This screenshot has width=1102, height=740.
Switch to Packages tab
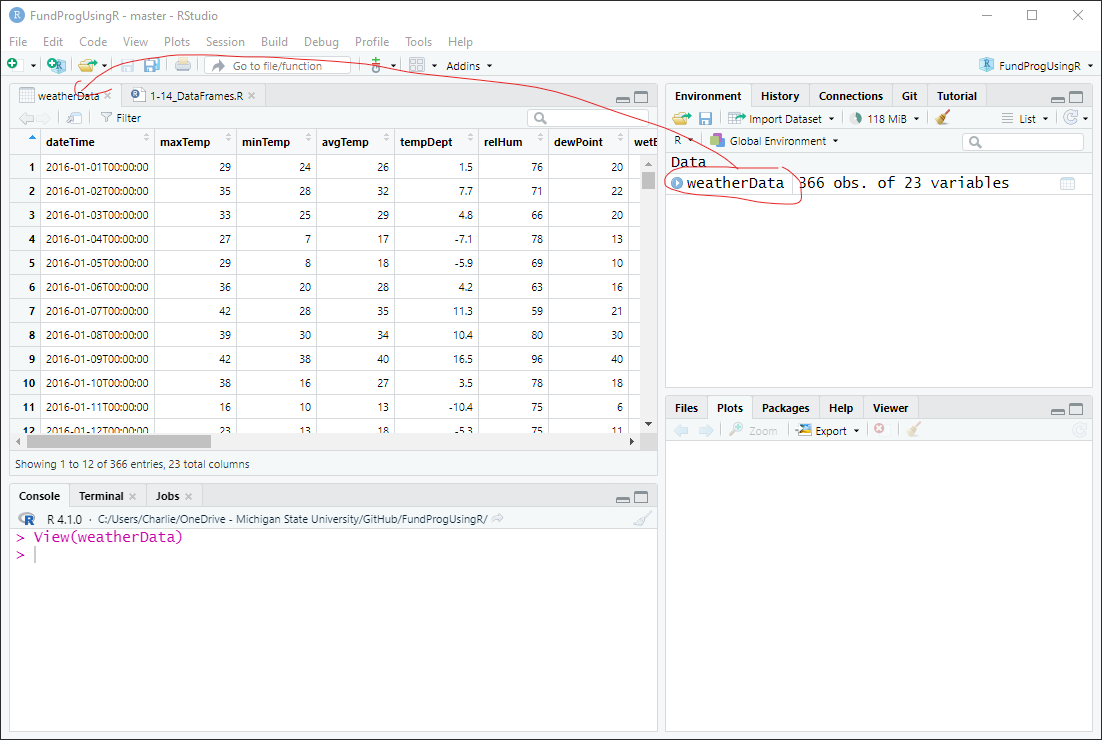(785, 408)
